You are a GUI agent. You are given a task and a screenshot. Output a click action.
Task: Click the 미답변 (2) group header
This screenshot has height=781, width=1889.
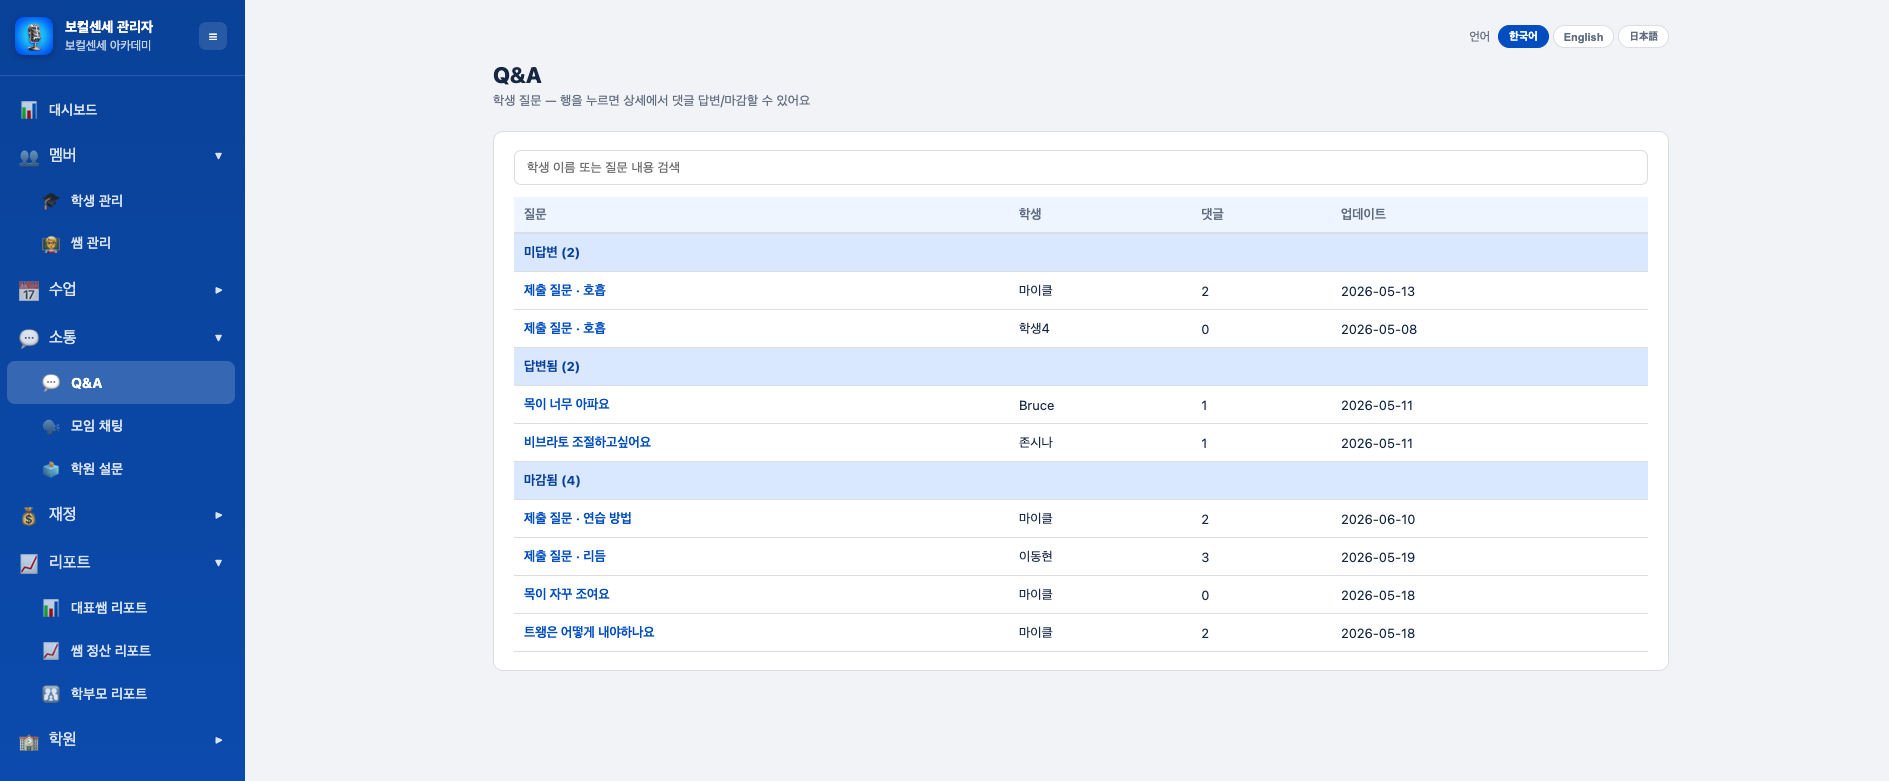pyautogui.click(x=1080, y=252)
